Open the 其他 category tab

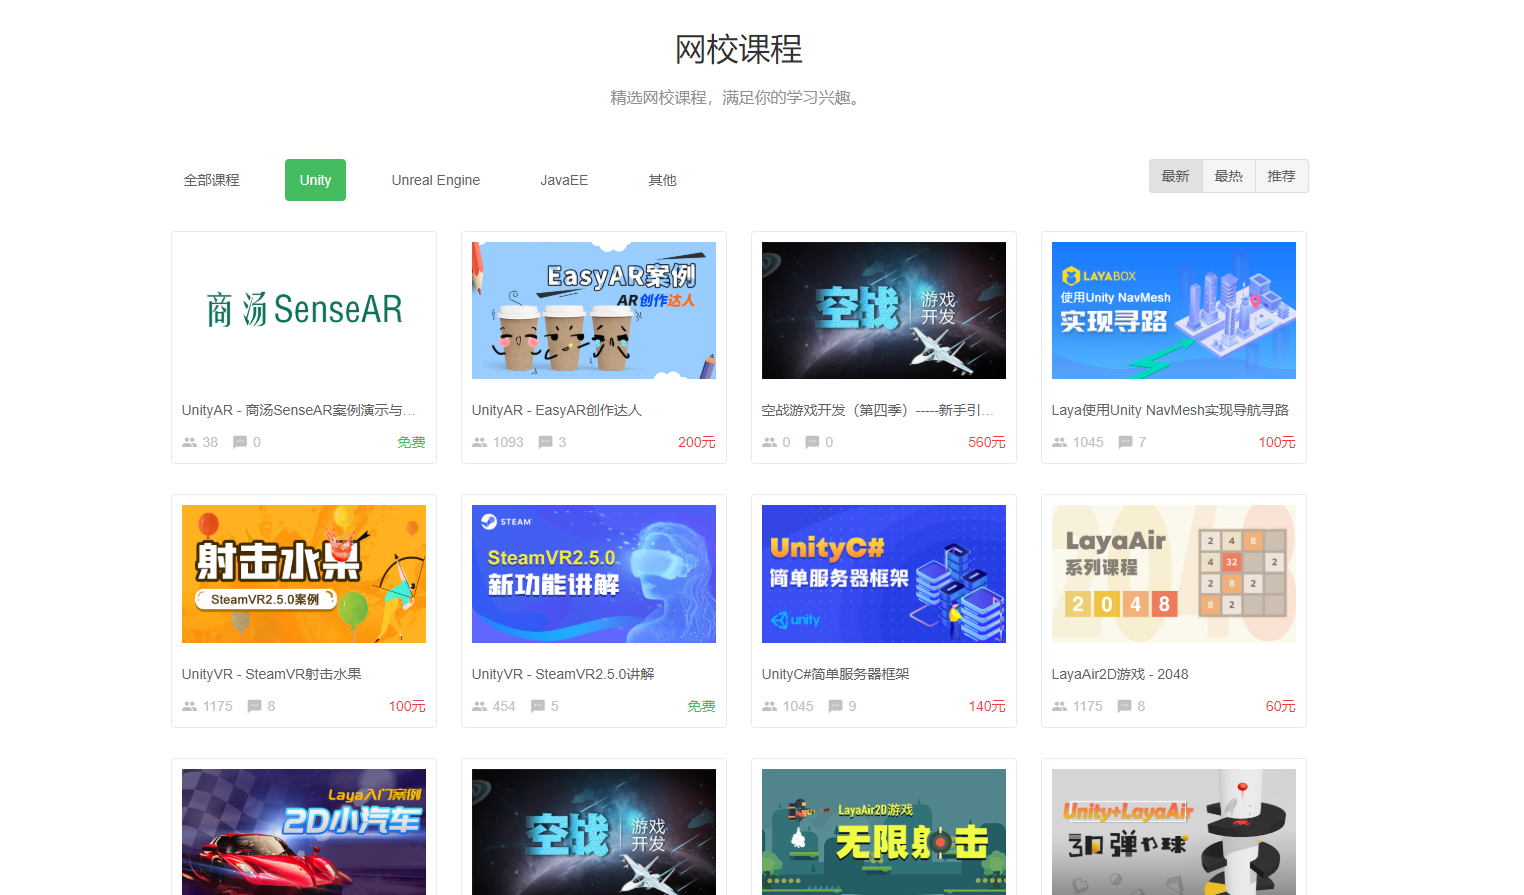tap(662, 180)
